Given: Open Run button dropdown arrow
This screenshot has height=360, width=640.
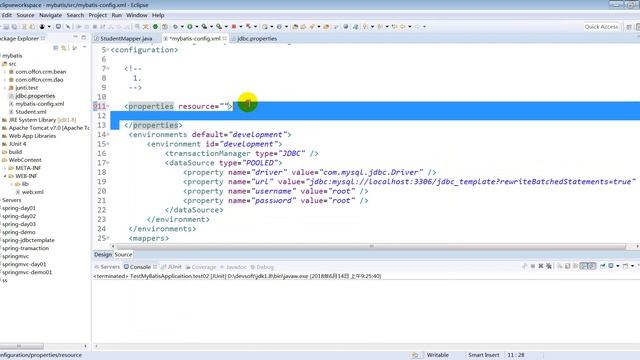Looking at the screenshot, I should point(197,27).
